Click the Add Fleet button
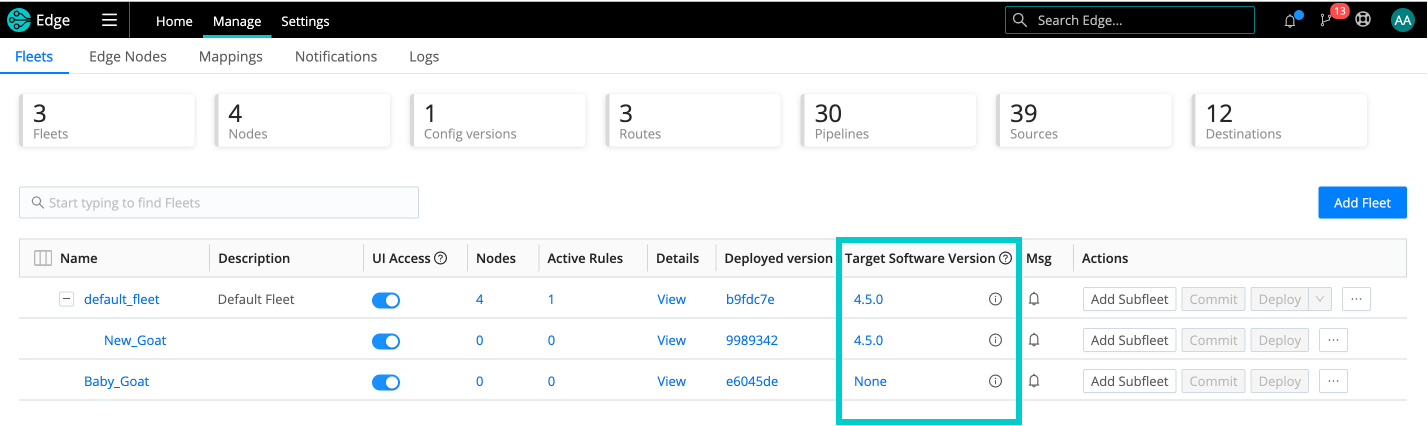The width and height of the screenshot is (1428, 426). (x=1362, y=202)
